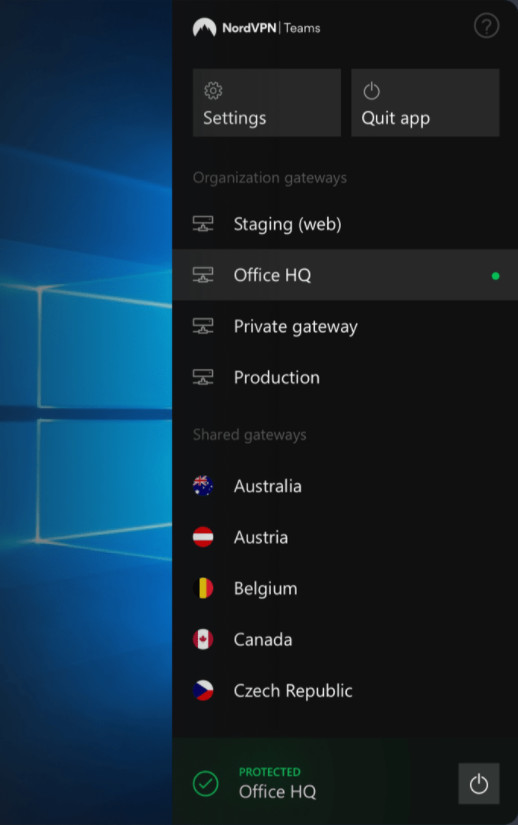The image size is (518, 825).
Task: Click the Canada flag icon
Action: 203,639
